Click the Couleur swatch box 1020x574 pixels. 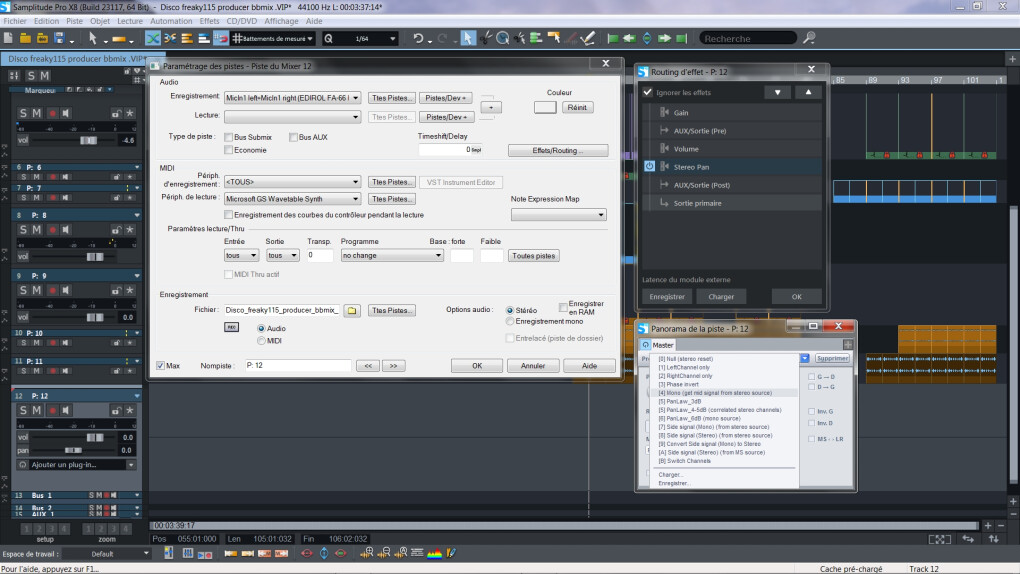[x=545, y=107]
